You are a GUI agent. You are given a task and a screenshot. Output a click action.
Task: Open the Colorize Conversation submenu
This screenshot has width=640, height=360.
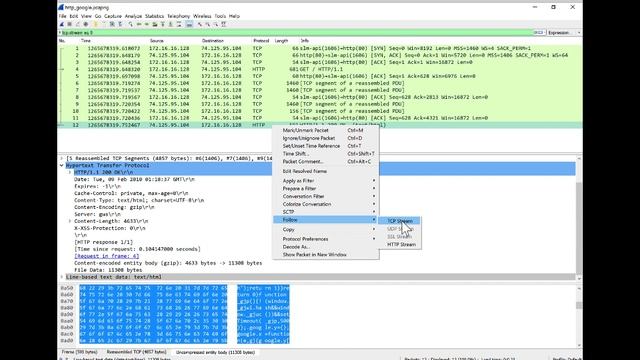326,204
